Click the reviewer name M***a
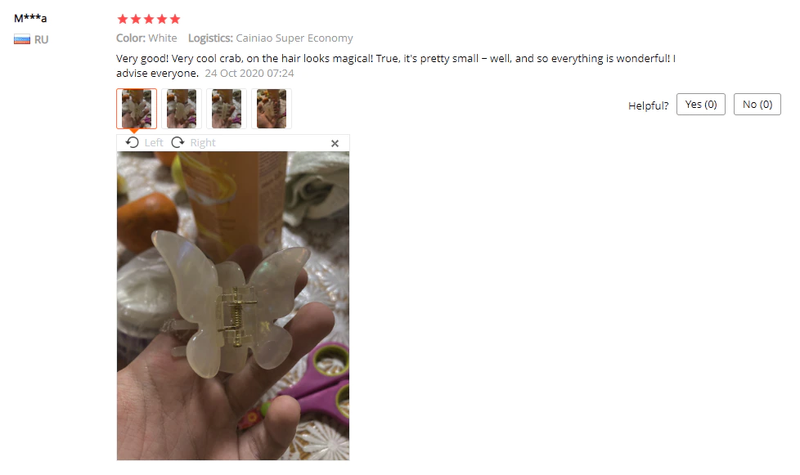The image size is (800, 475). (x=30, y=18)
